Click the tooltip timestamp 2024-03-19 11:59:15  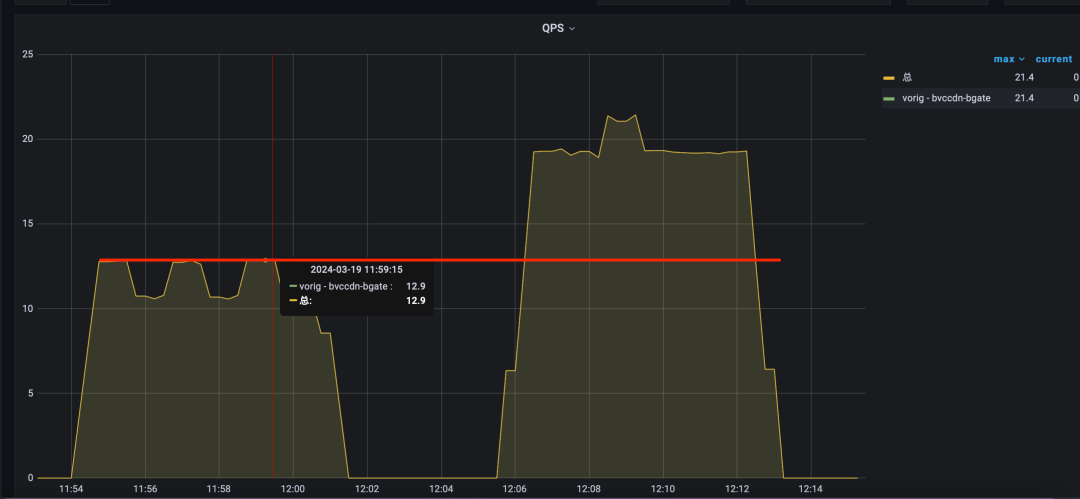(x=356, y=269)
